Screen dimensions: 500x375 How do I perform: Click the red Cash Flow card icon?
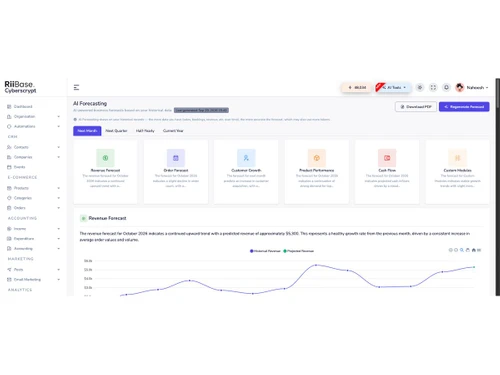387,158
